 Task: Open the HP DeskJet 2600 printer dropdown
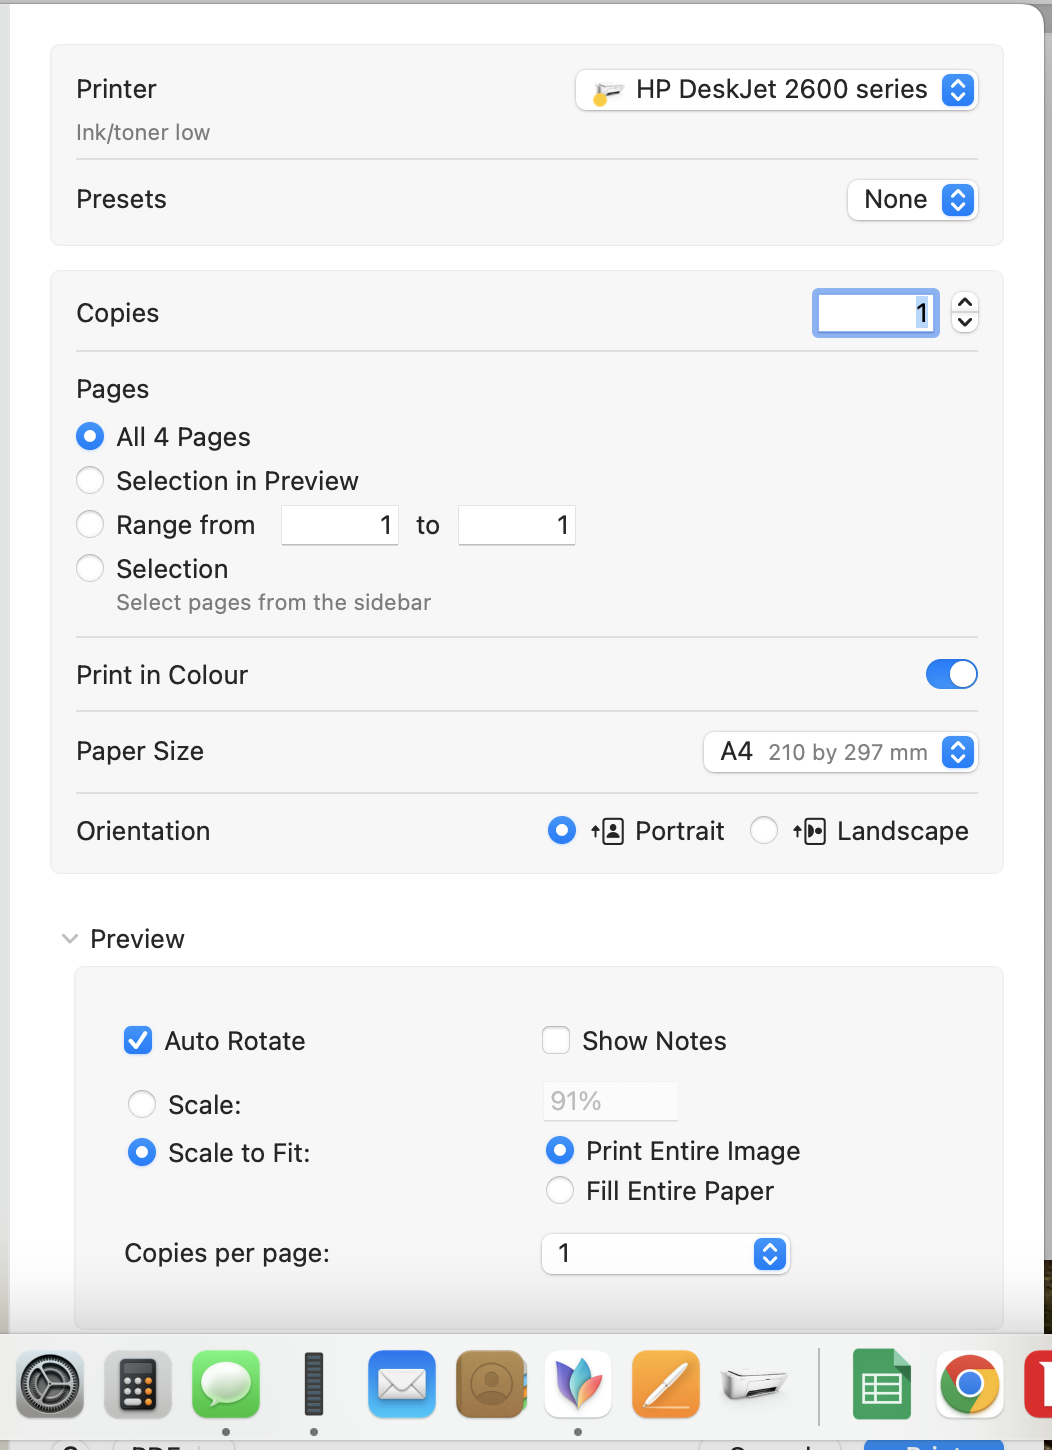776,90
